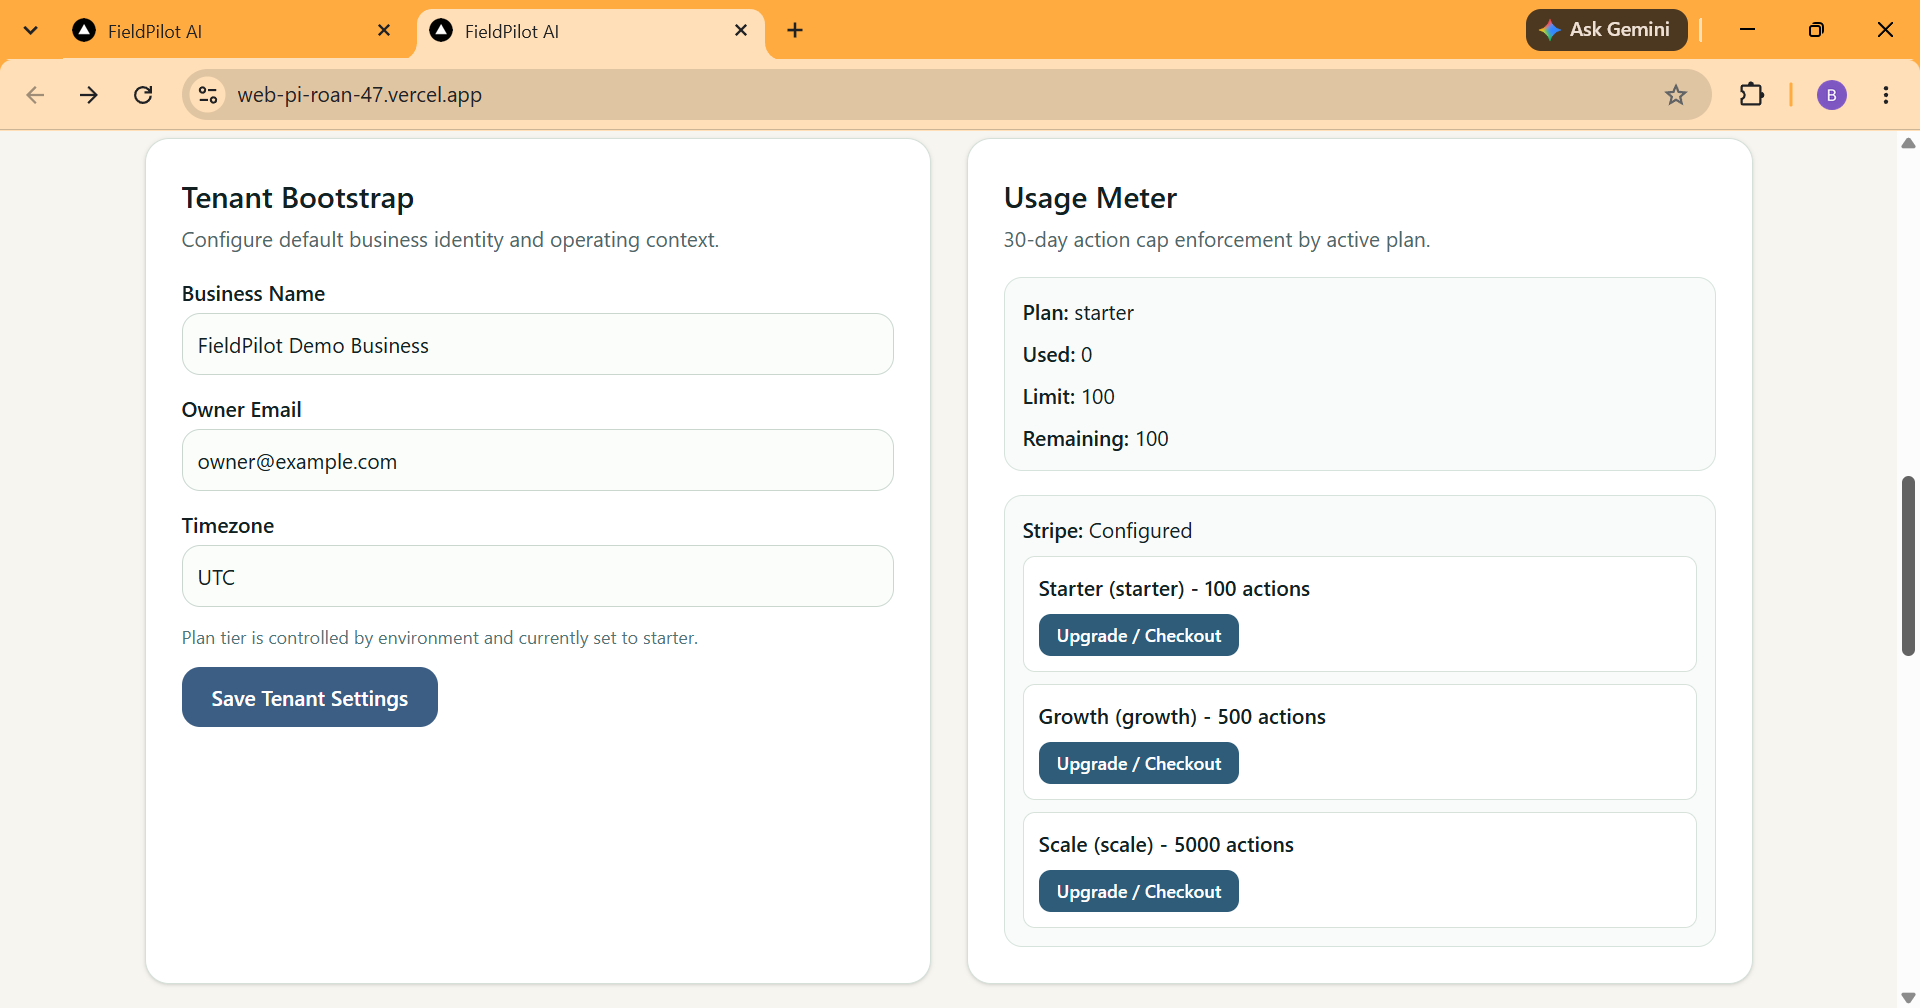The width and height of the screenshot is (1920, 1008).
Task: Click 'Growth (growth) - 500 actions' text
Action: 1182,717
